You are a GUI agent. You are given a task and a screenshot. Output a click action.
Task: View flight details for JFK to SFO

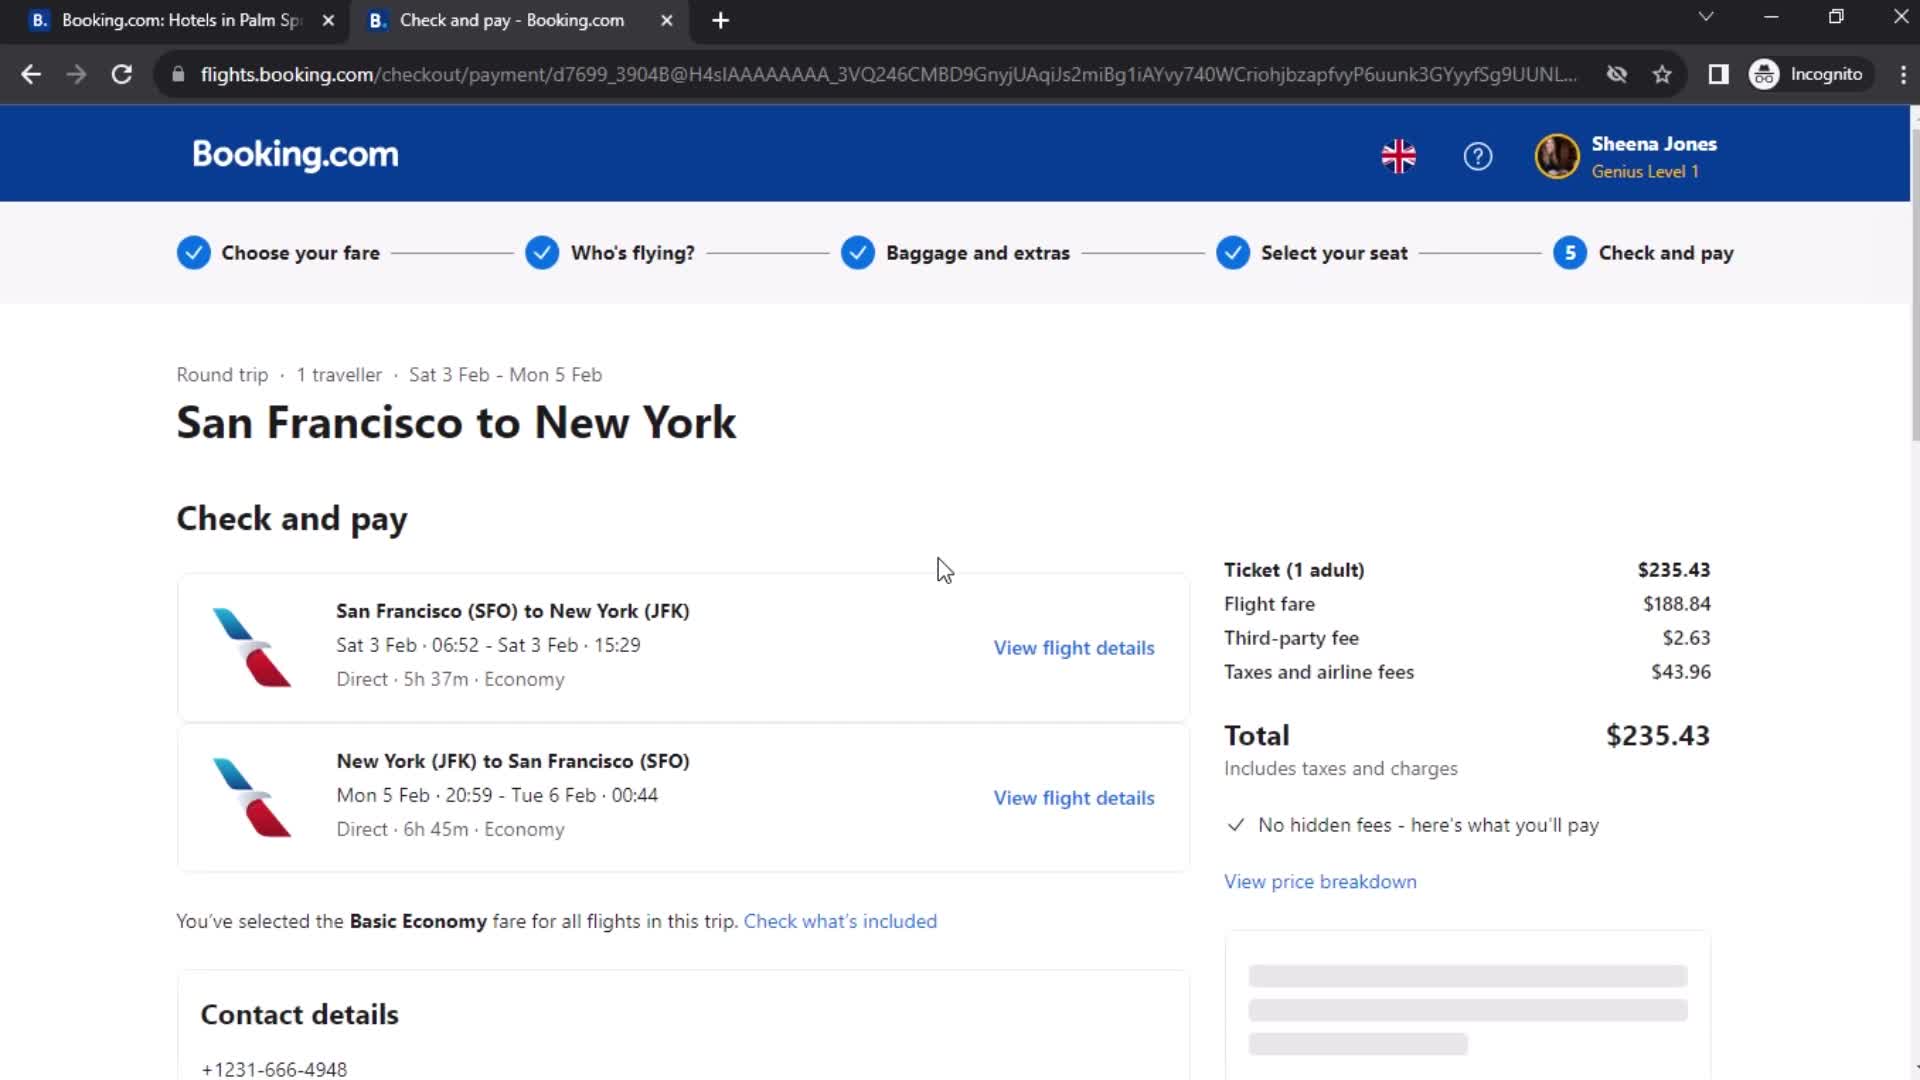[1074, 798]
